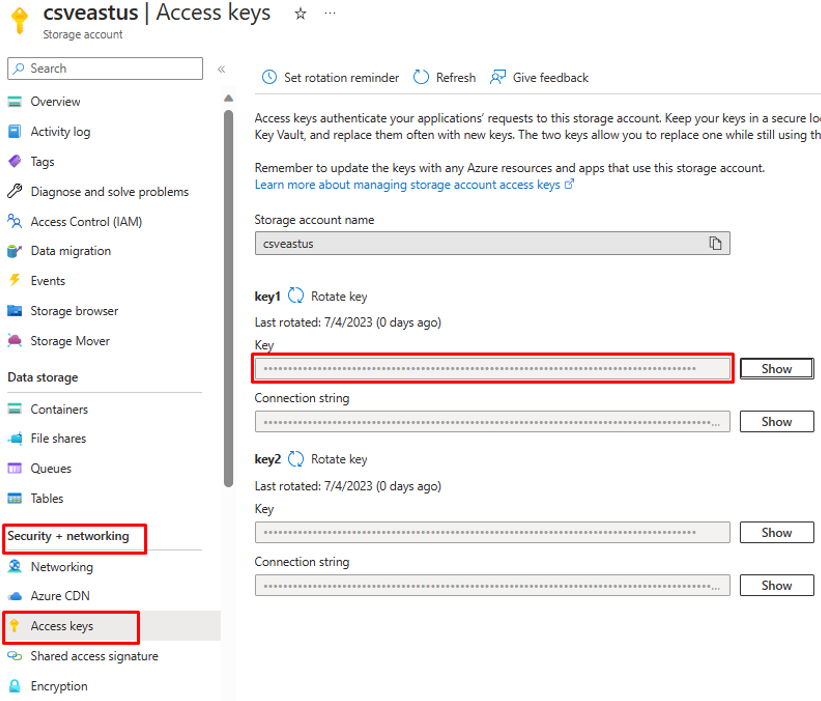Open the Storage browser sidebar item

(x=74, y=311)
